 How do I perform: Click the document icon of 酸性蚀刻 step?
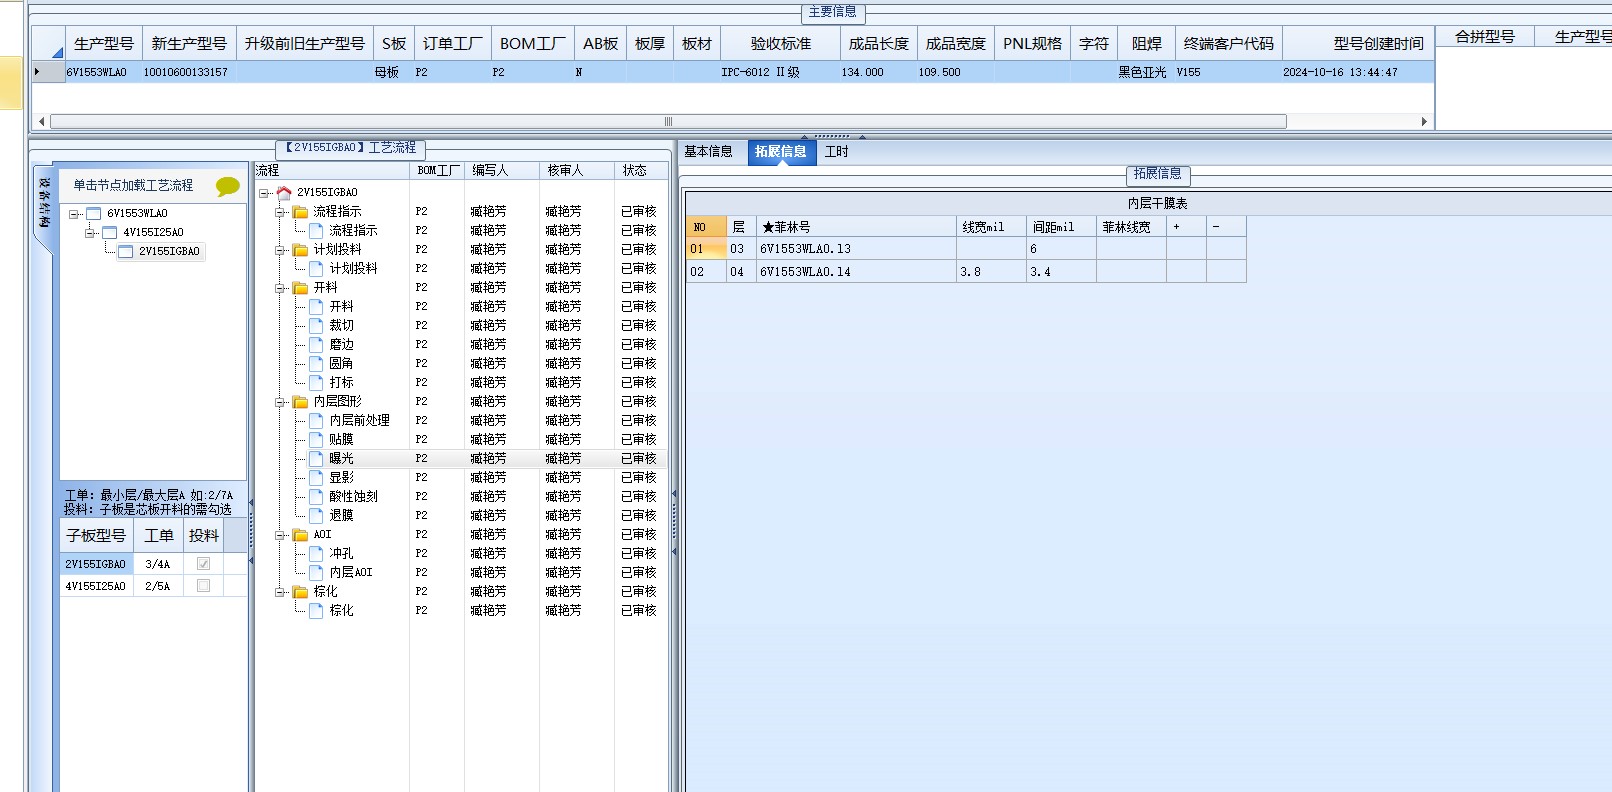(316, 496)
